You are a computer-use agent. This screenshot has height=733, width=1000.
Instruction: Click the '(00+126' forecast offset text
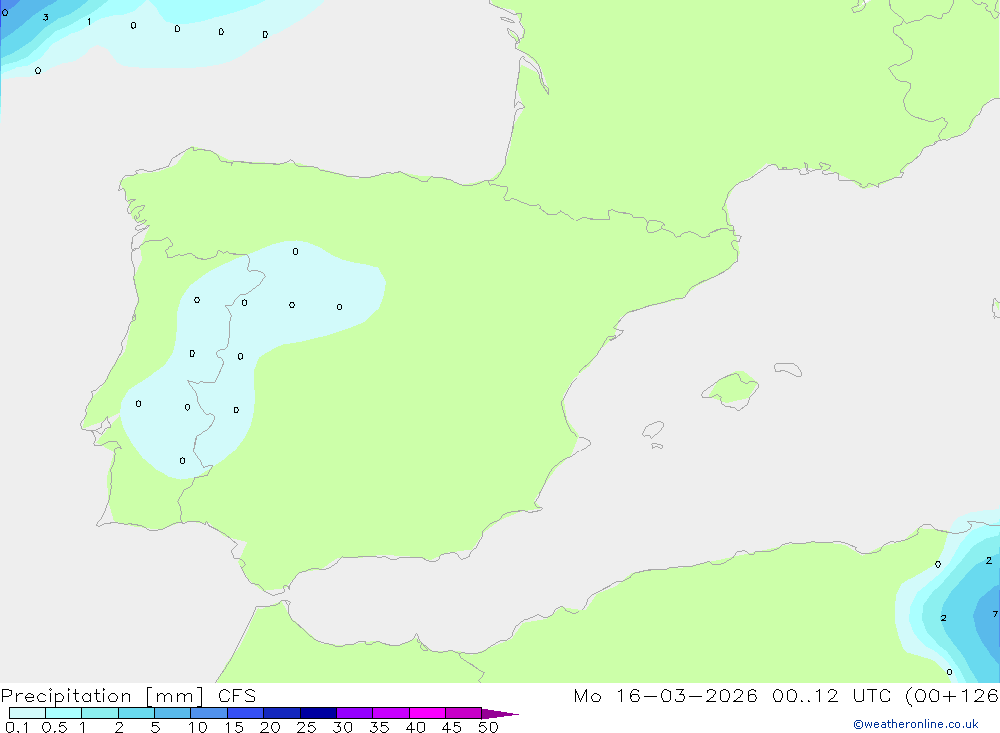[952, 695]
